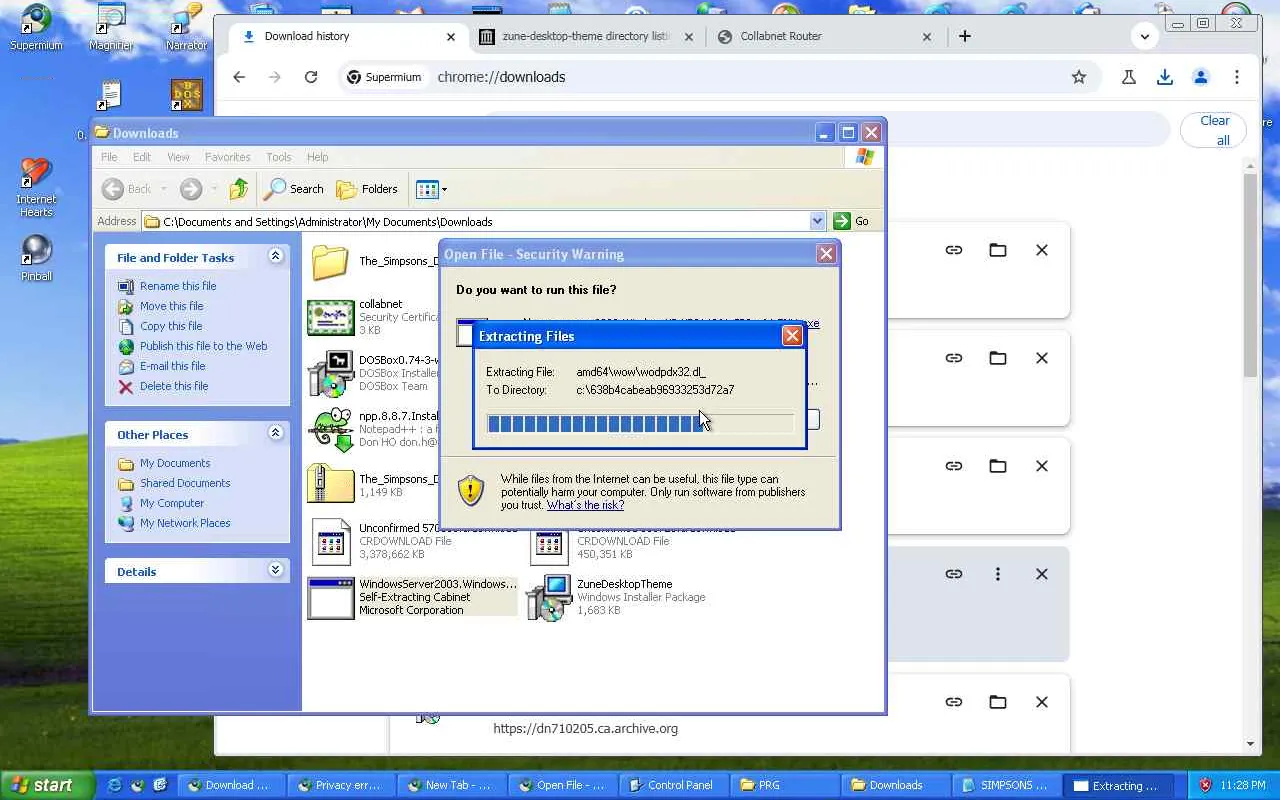Collapse the Other Places panel
Screen dimensions: 1280x800
275,433
